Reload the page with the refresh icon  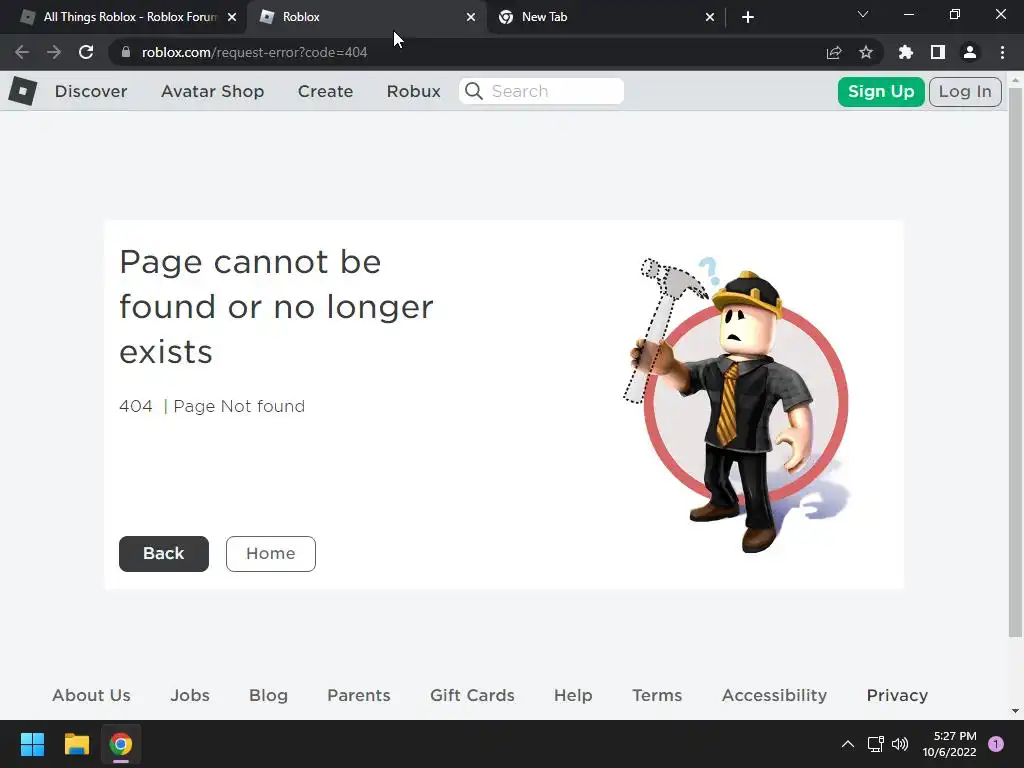click(x=86, y=52)
